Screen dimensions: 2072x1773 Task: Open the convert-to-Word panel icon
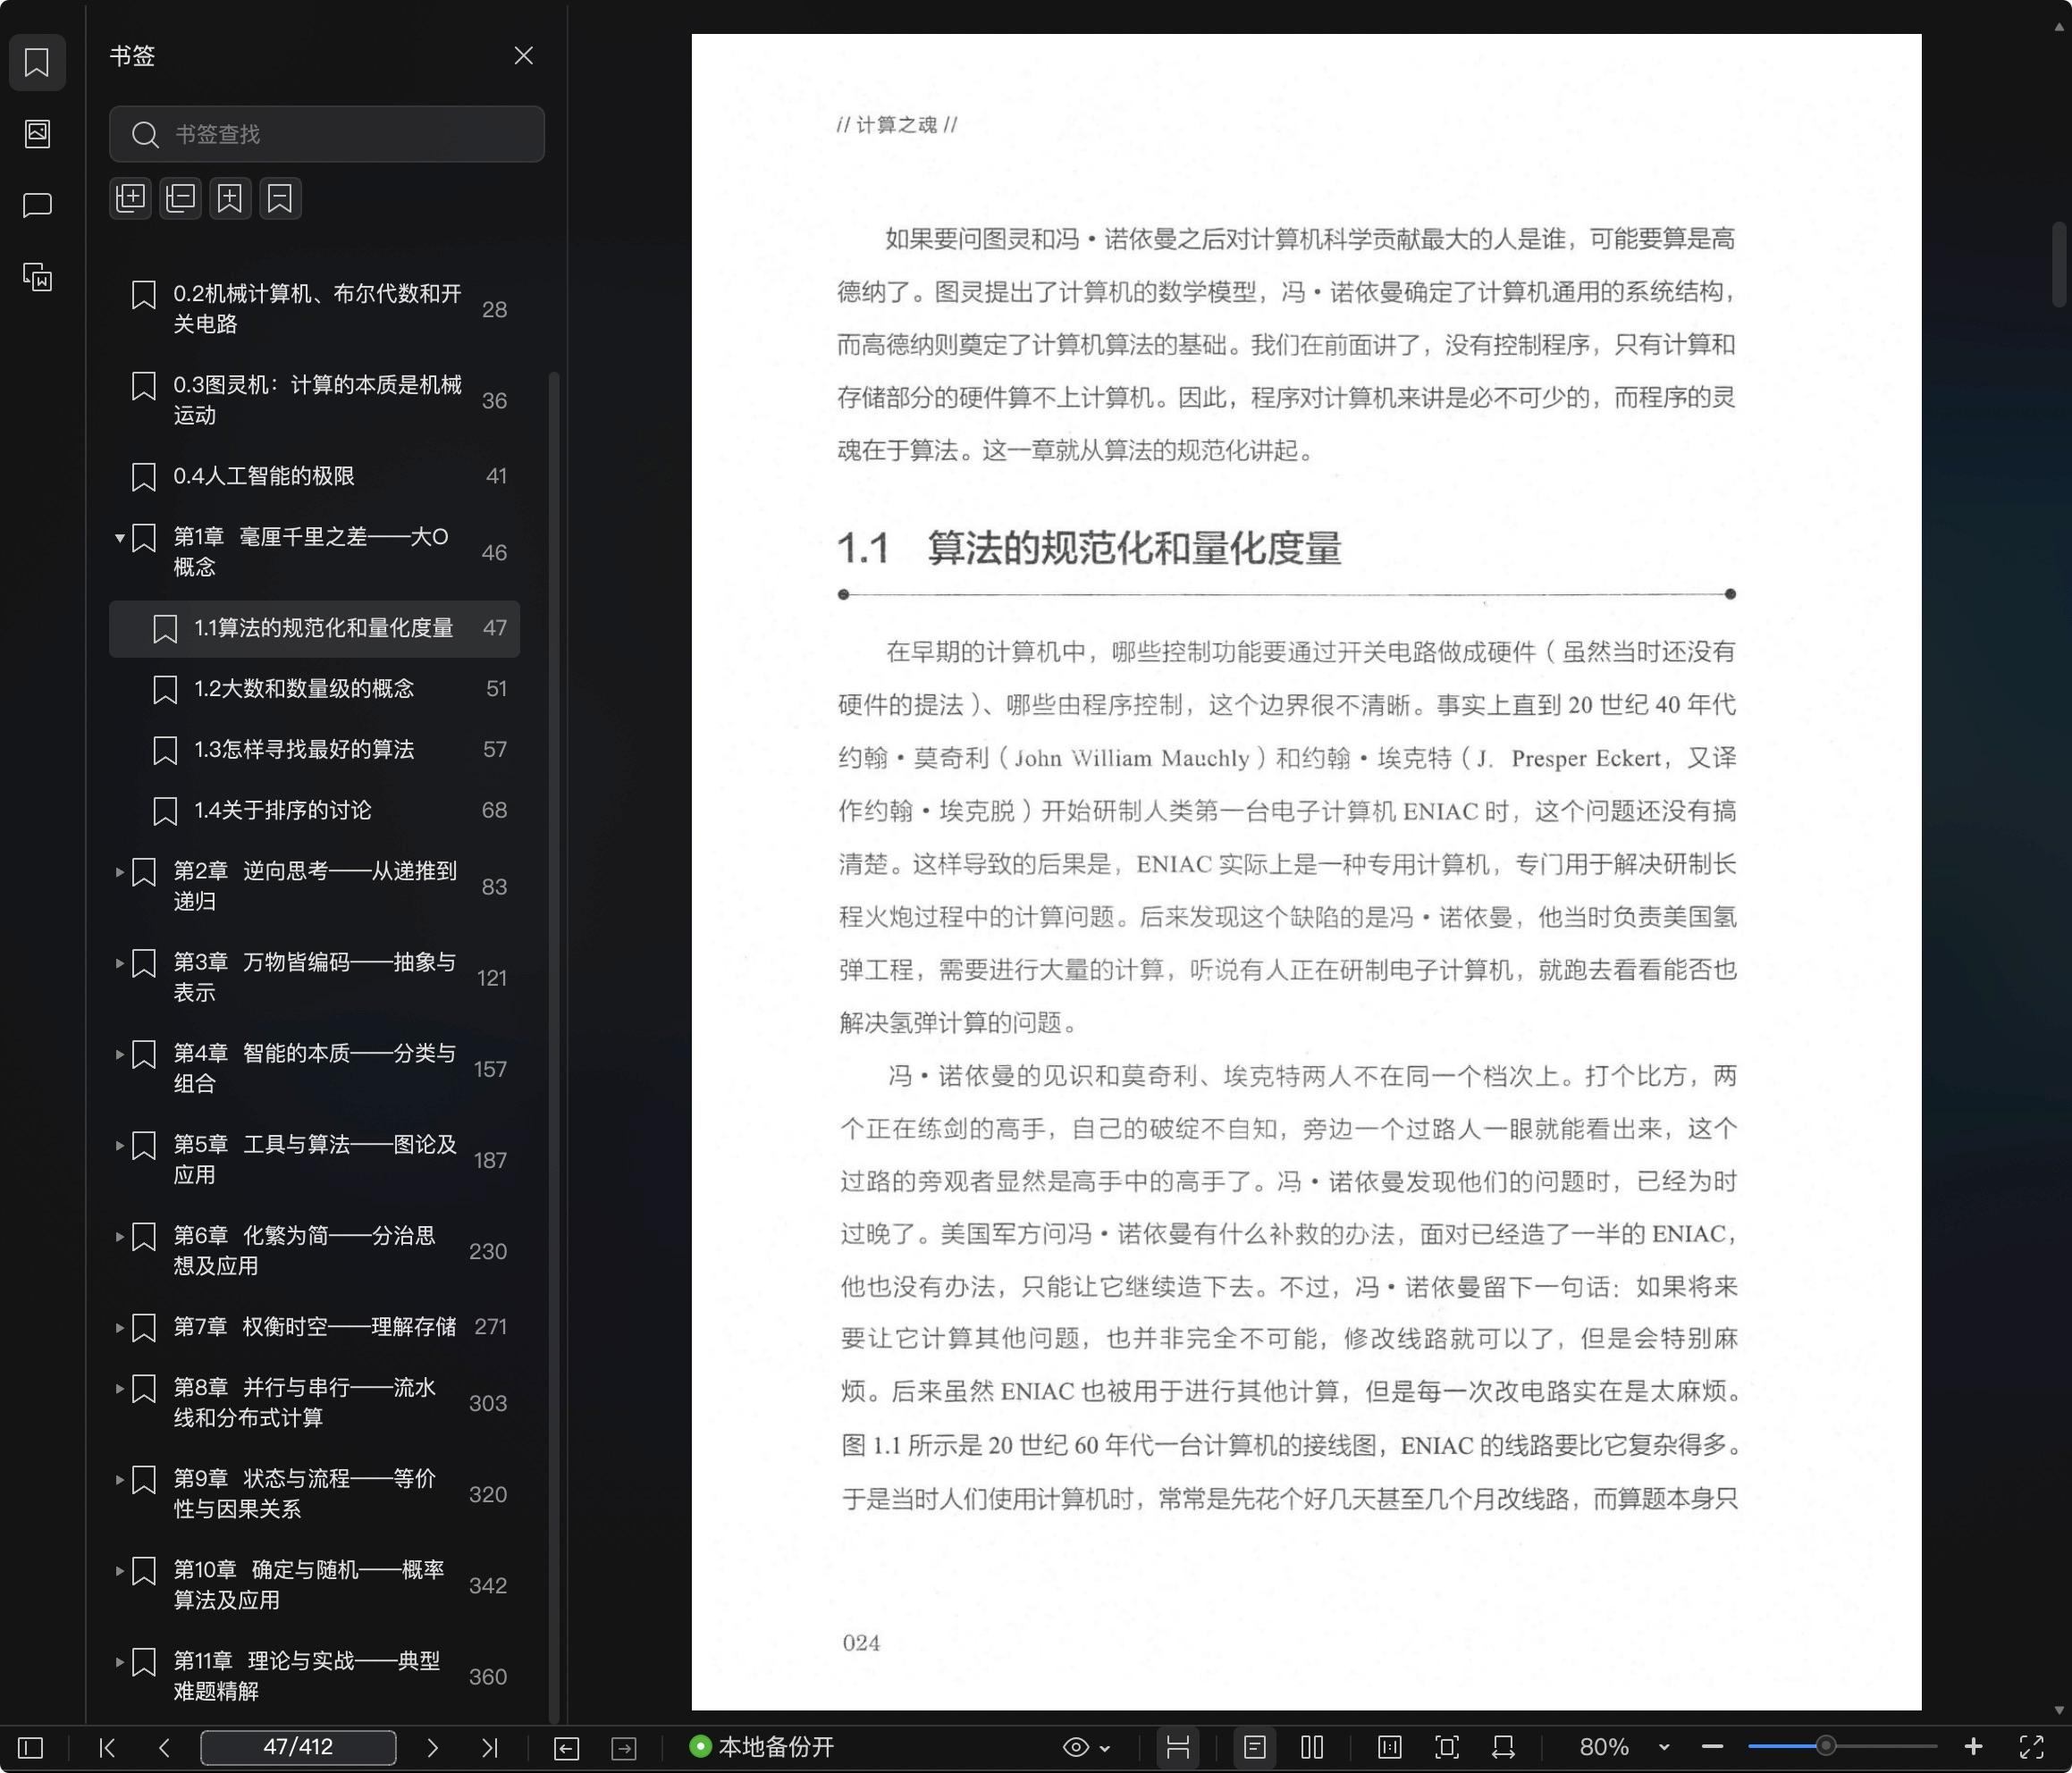click(x=37, y=277)
